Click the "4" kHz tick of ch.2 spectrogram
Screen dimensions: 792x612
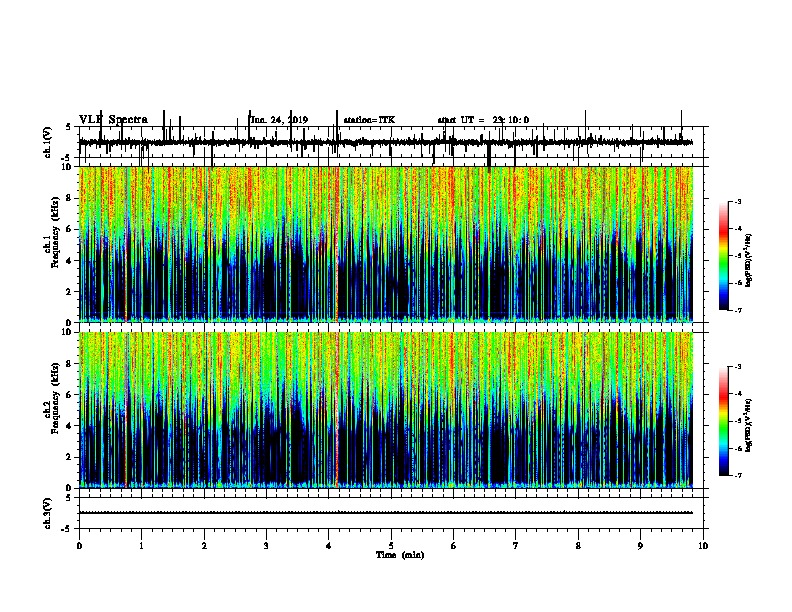coord(69,426)
